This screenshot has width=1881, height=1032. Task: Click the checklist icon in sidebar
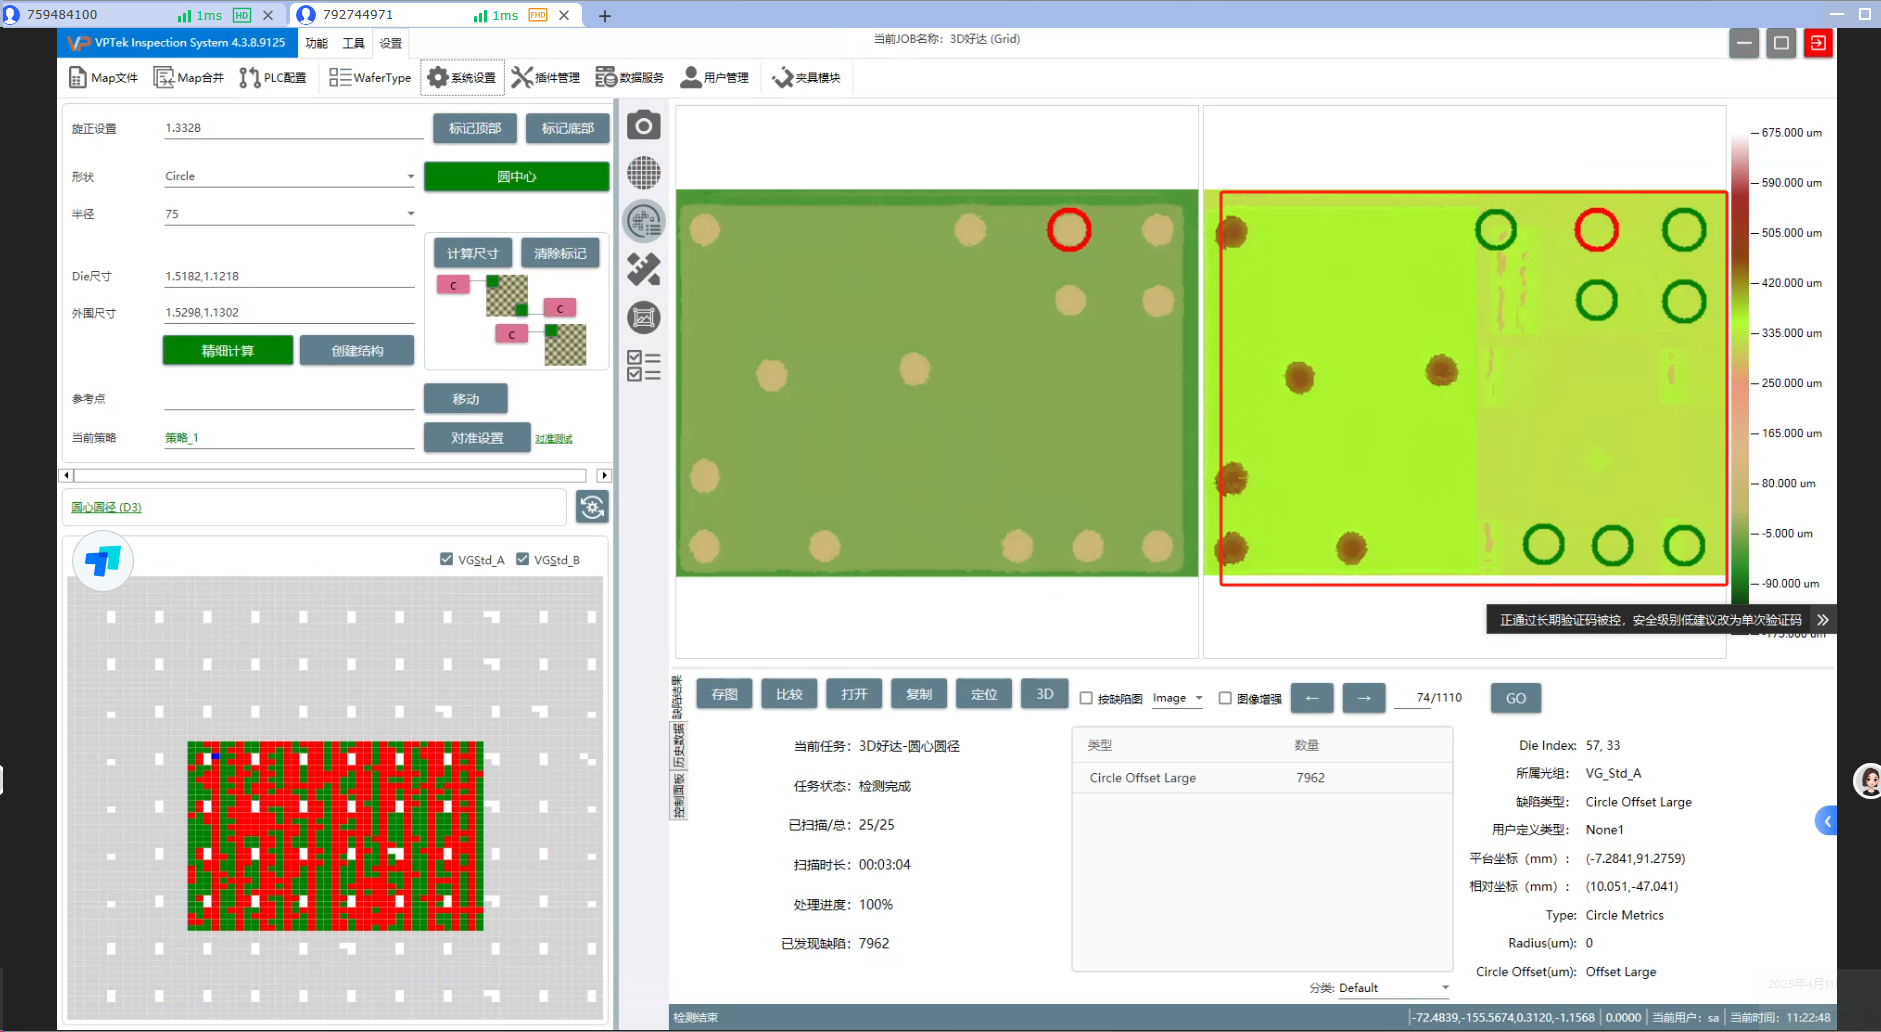click(644, 366)
